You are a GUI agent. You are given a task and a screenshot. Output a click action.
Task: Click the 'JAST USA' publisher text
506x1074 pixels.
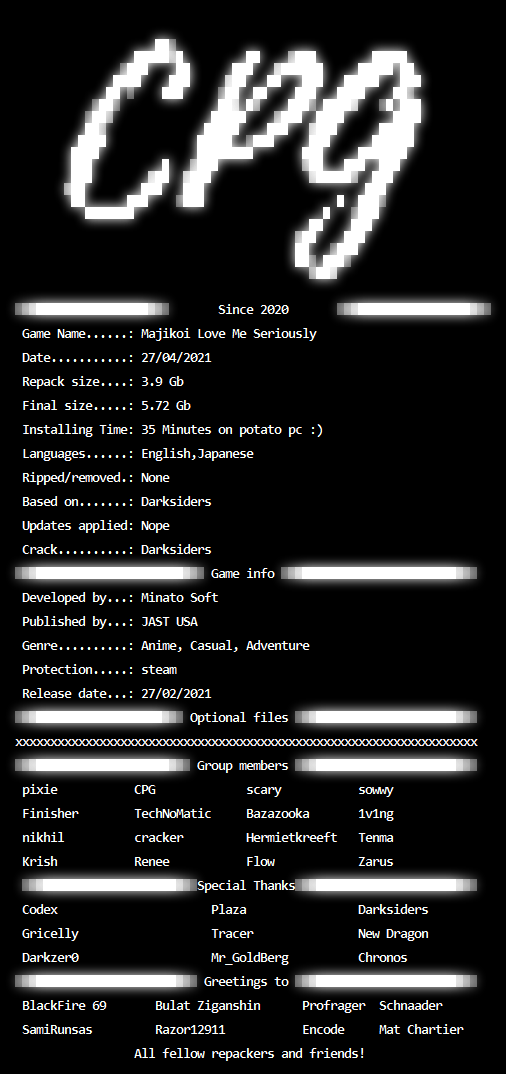coord(169,621)
